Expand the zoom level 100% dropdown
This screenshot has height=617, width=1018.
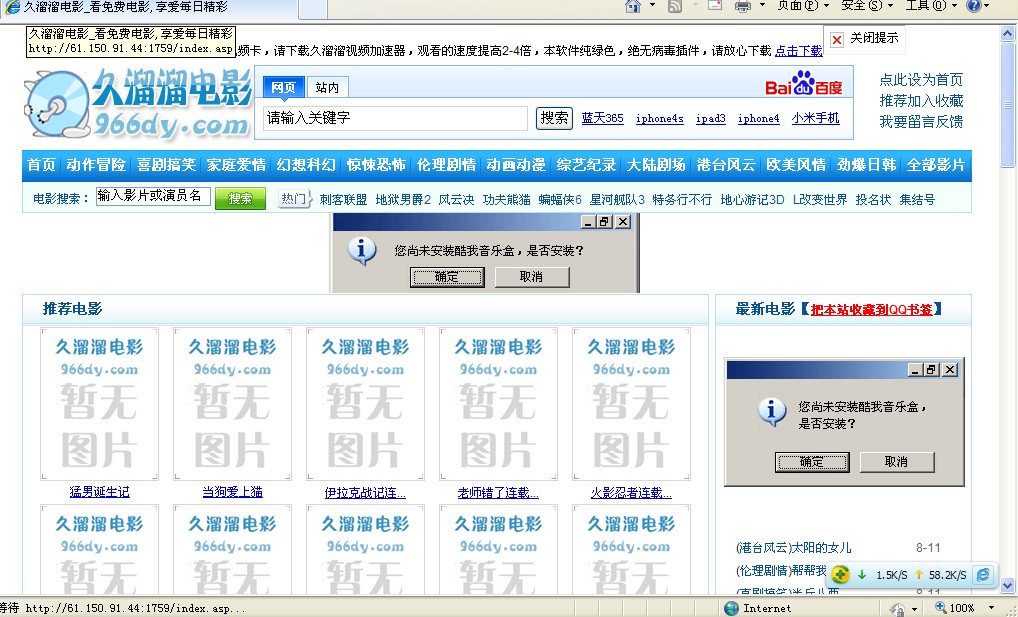coord(991,608)
